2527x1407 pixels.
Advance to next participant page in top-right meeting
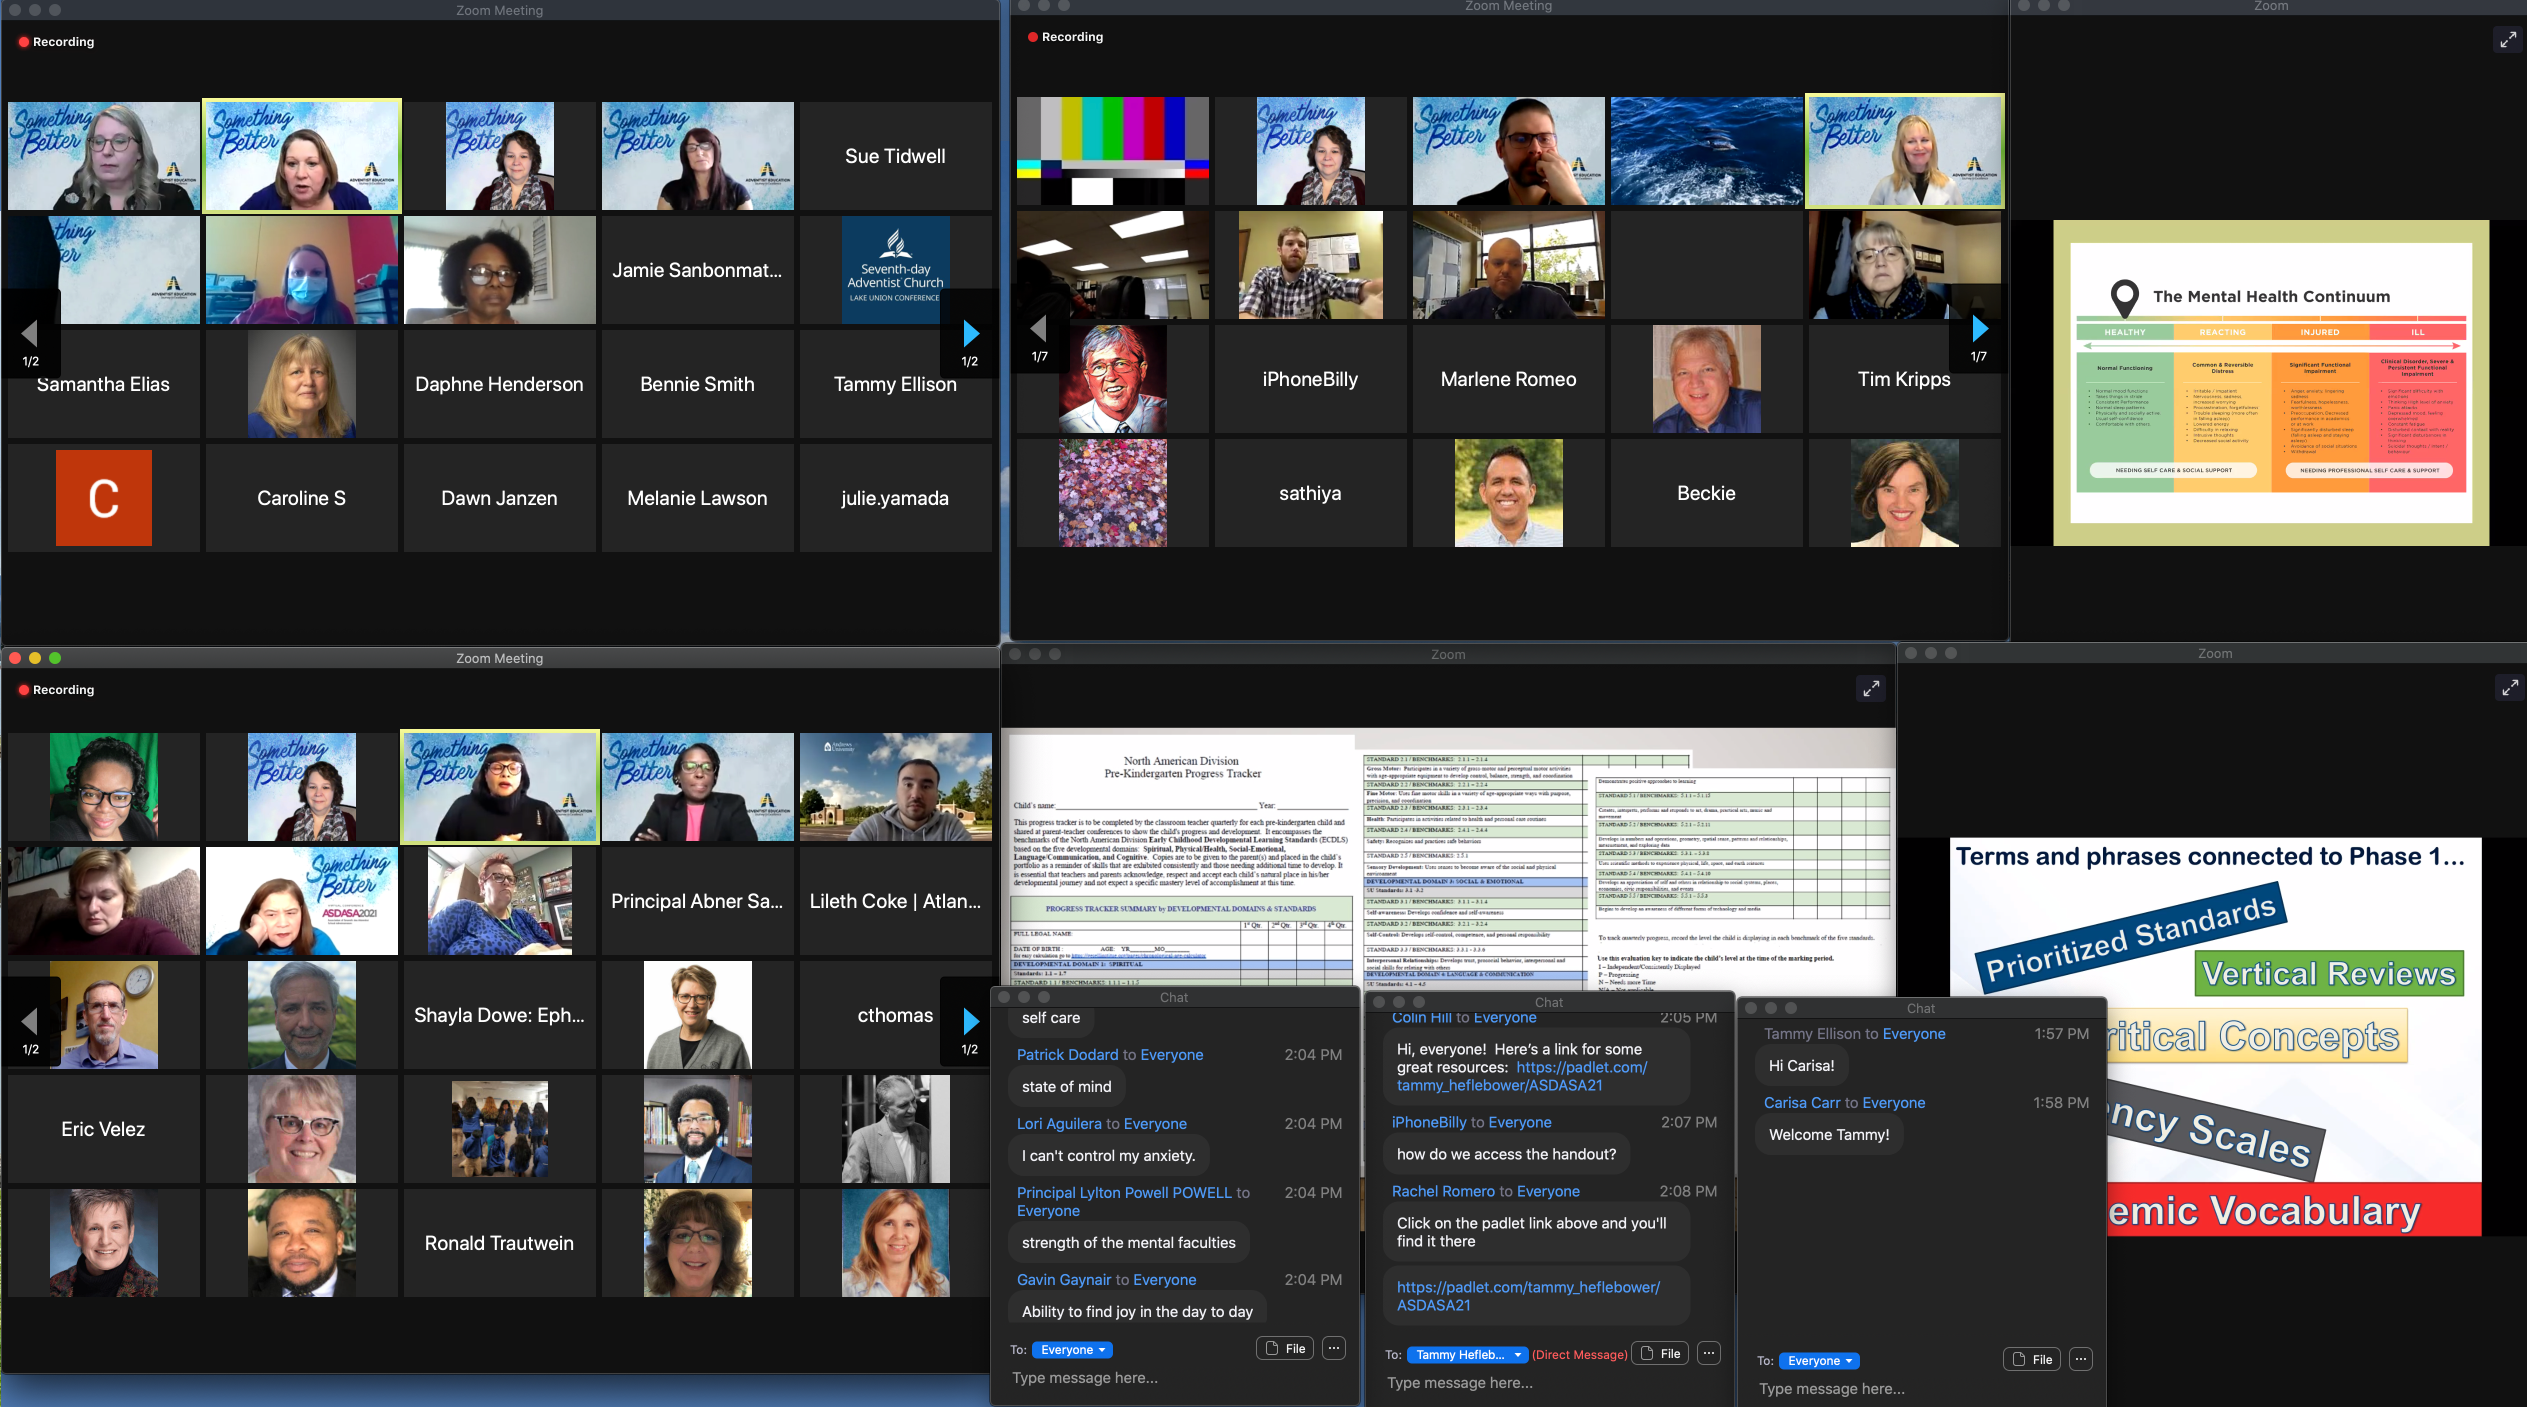(1980, 328)
